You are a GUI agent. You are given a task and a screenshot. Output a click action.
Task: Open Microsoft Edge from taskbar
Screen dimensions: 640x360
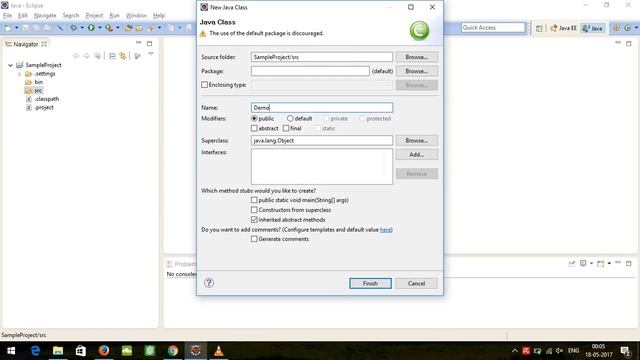click(x=36, y=351)
